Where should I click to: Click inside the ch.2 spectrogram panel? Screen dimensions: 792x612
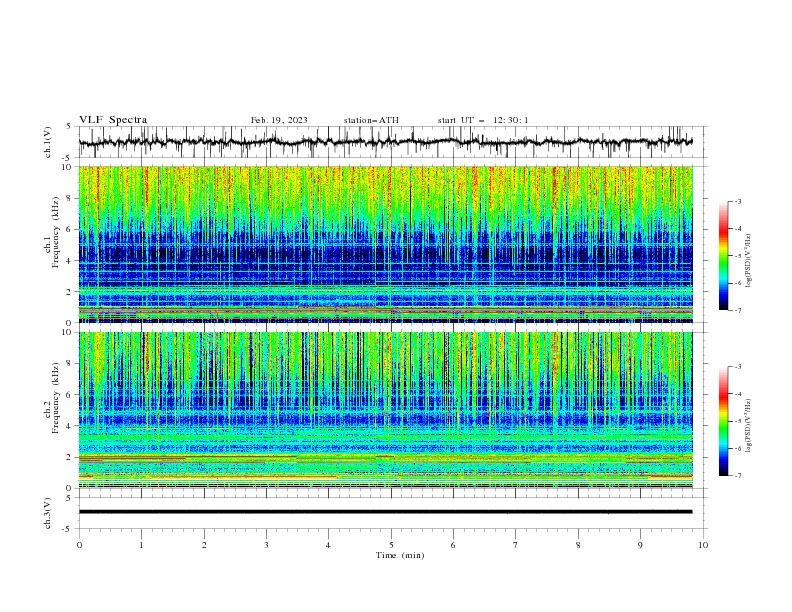(x=385, y=410)
